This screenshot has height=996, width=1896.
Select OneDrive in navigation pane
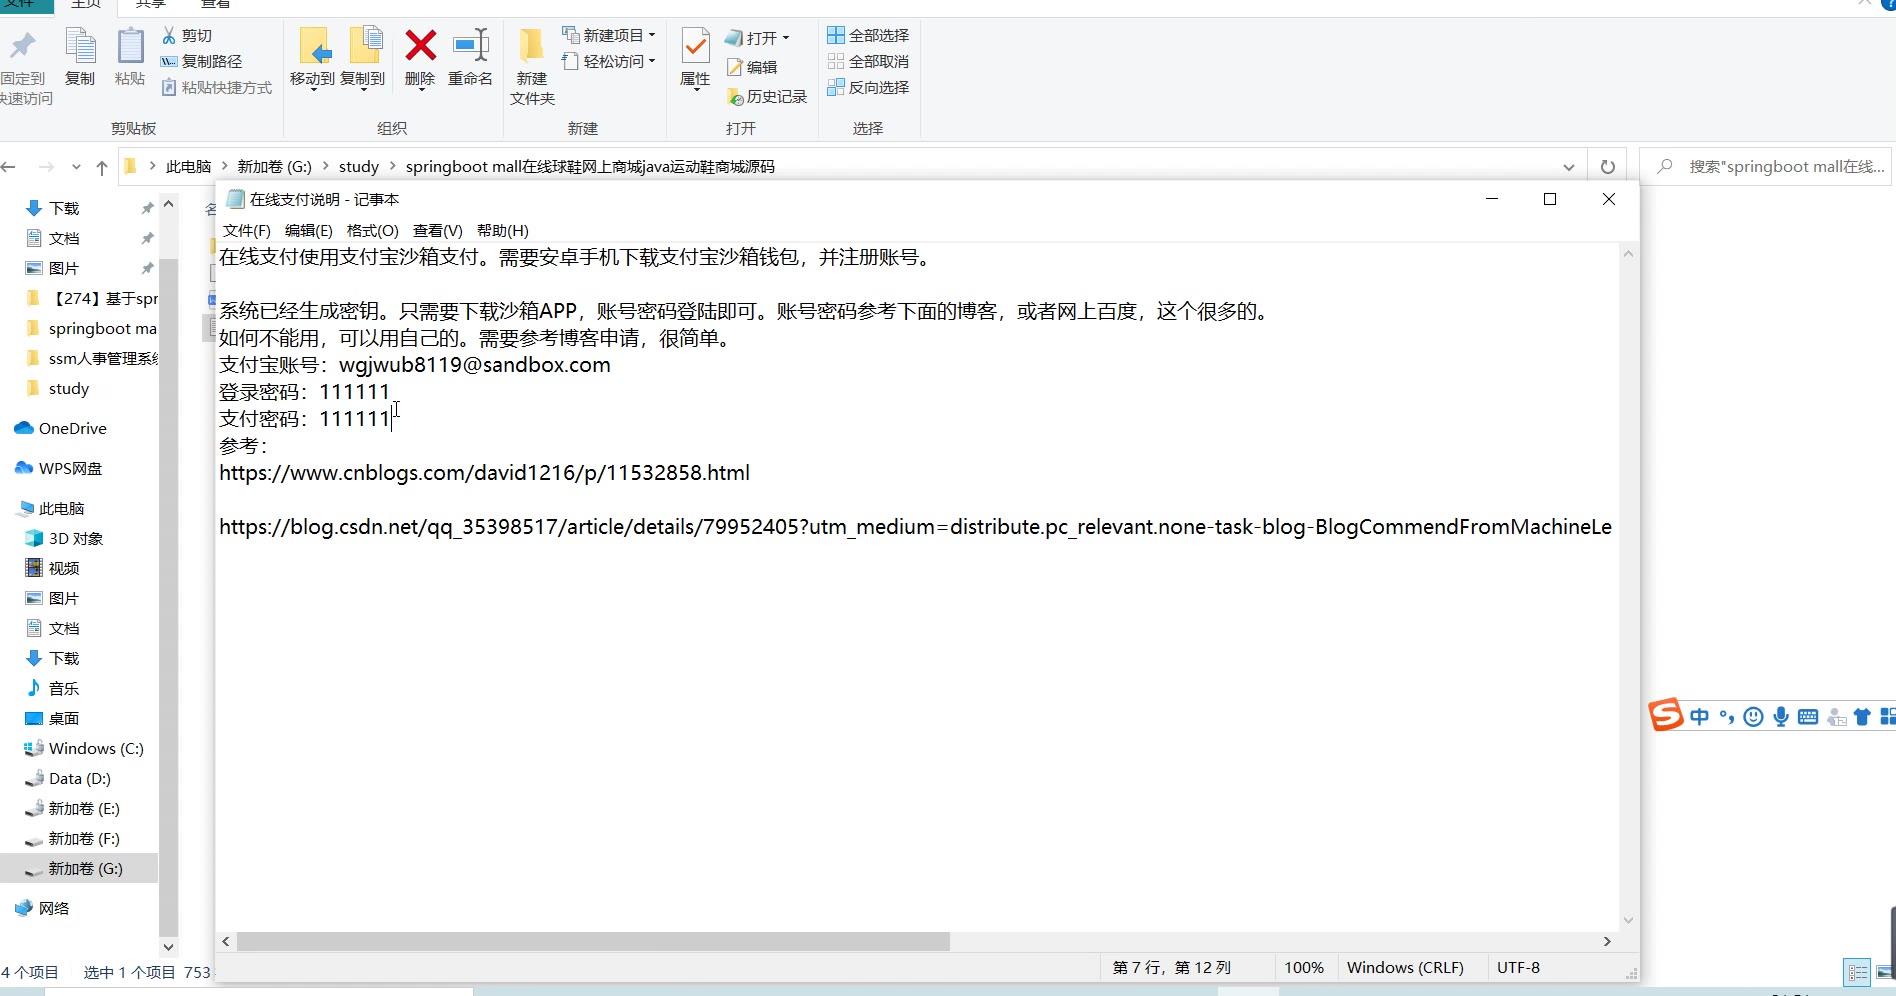click(x=61, y=428)
